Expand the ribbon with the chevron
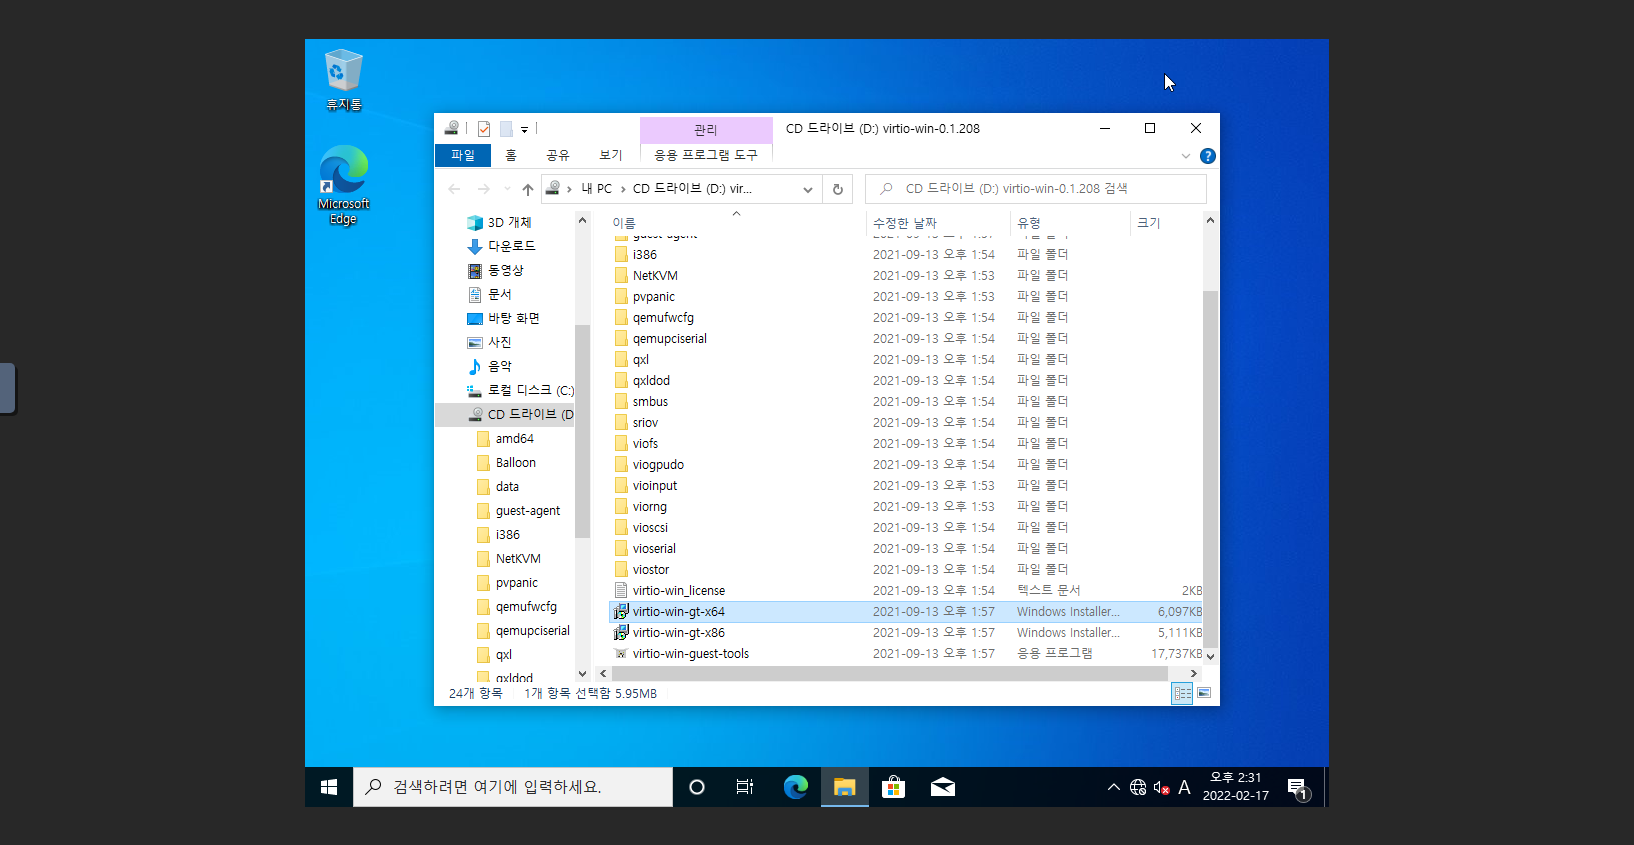The height and width of the screenshot is (845, 1634). (1185, 156)
